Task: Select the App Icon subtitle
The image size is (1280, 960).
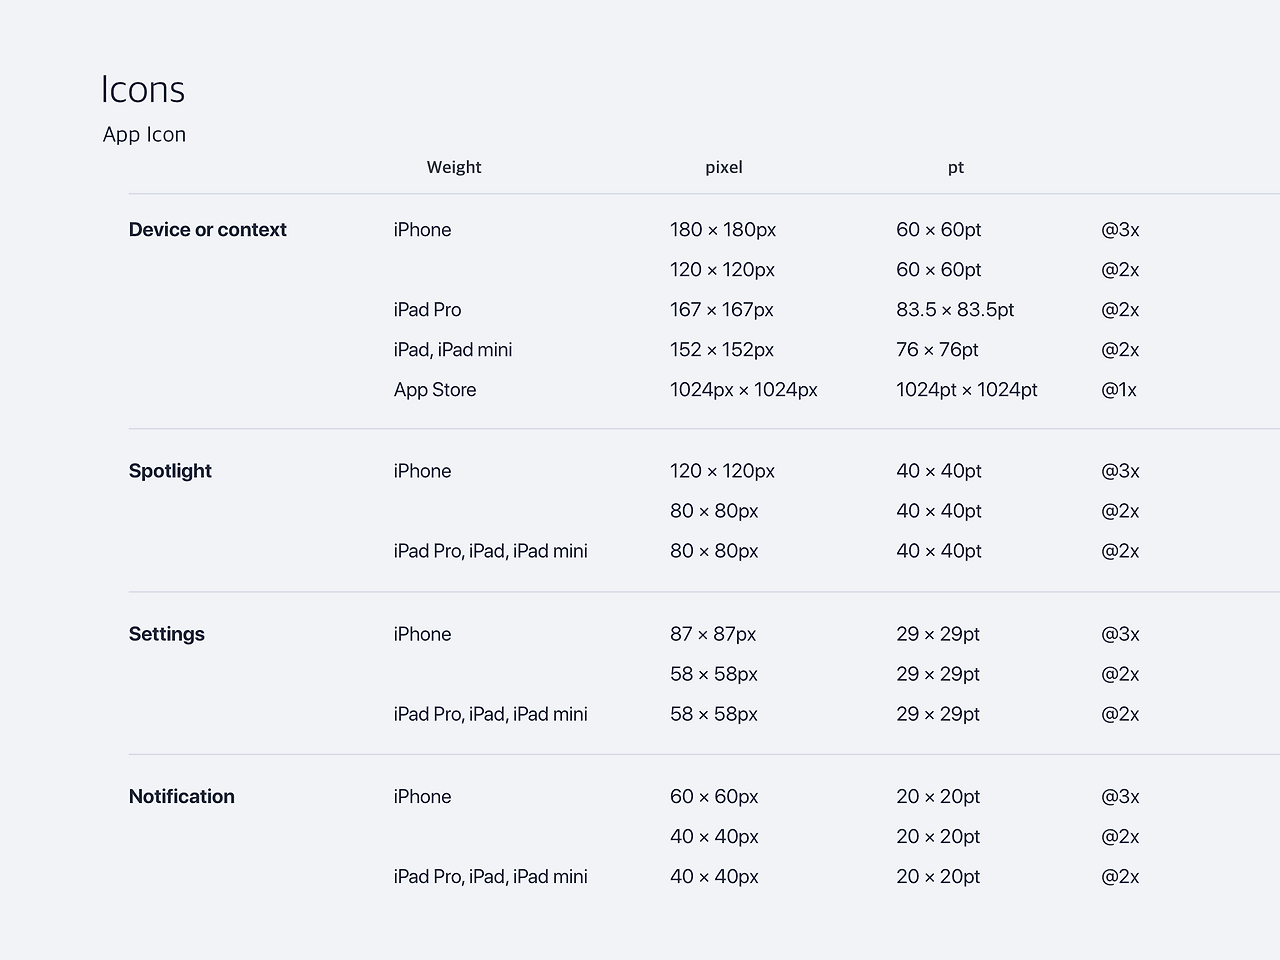Action: [144, 135]
